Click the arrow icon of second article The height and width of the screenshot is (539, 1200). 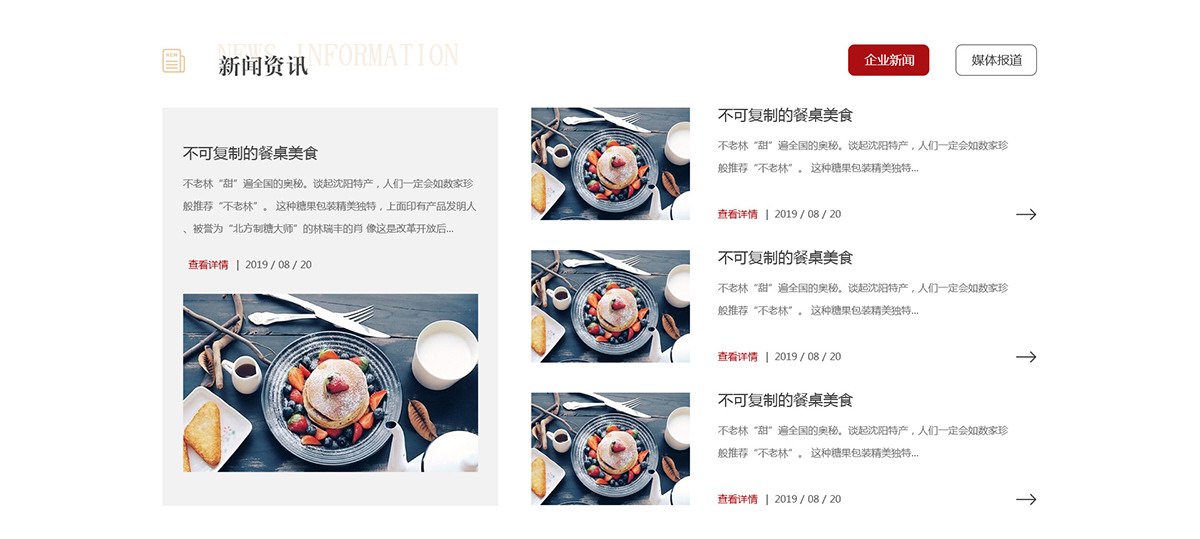tap(1026, 357)
